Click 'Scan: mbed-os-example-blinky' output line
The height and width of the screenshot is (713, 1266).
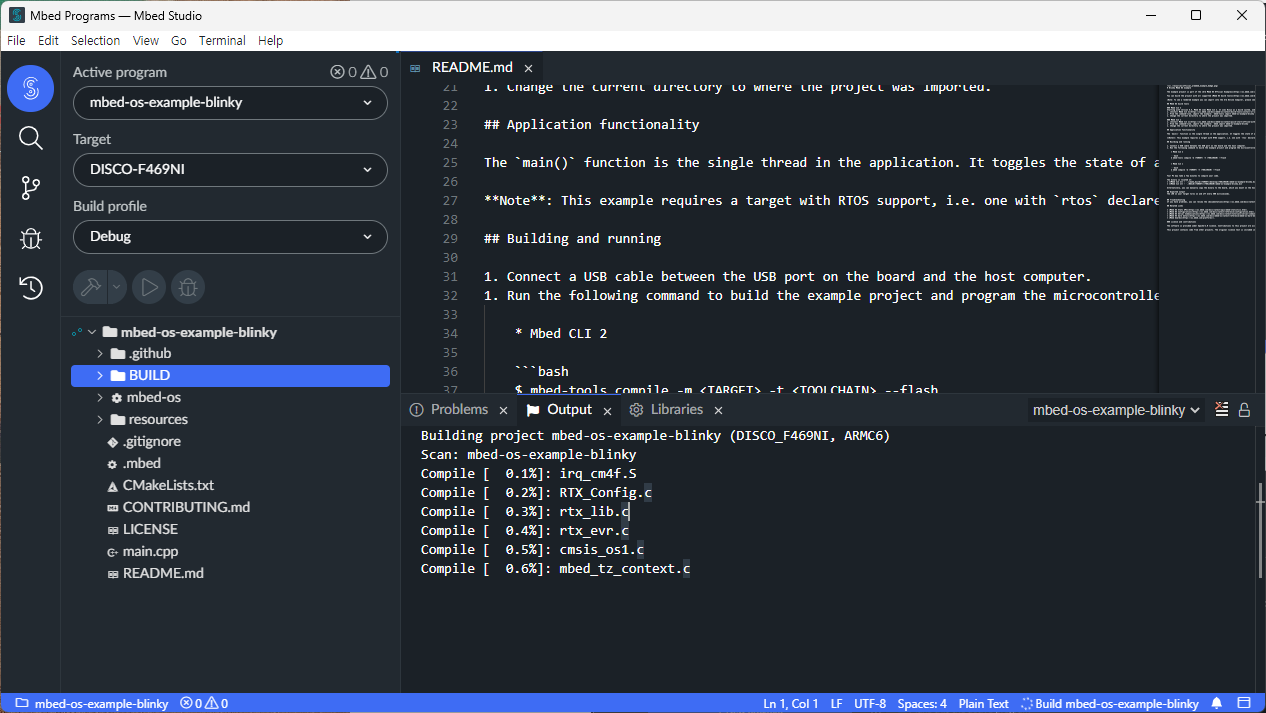pyautogui.click(x=528, y=454)
